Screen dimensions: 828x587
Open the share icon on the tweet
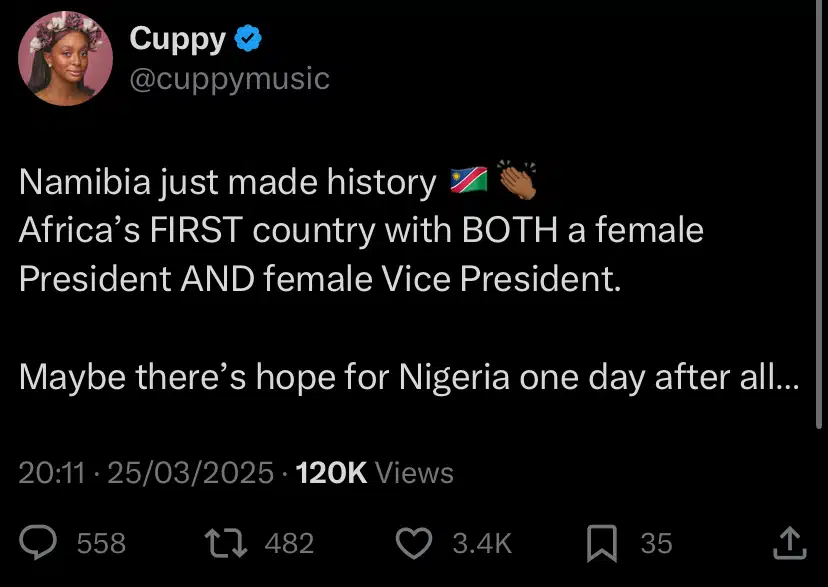pos(789,543)
